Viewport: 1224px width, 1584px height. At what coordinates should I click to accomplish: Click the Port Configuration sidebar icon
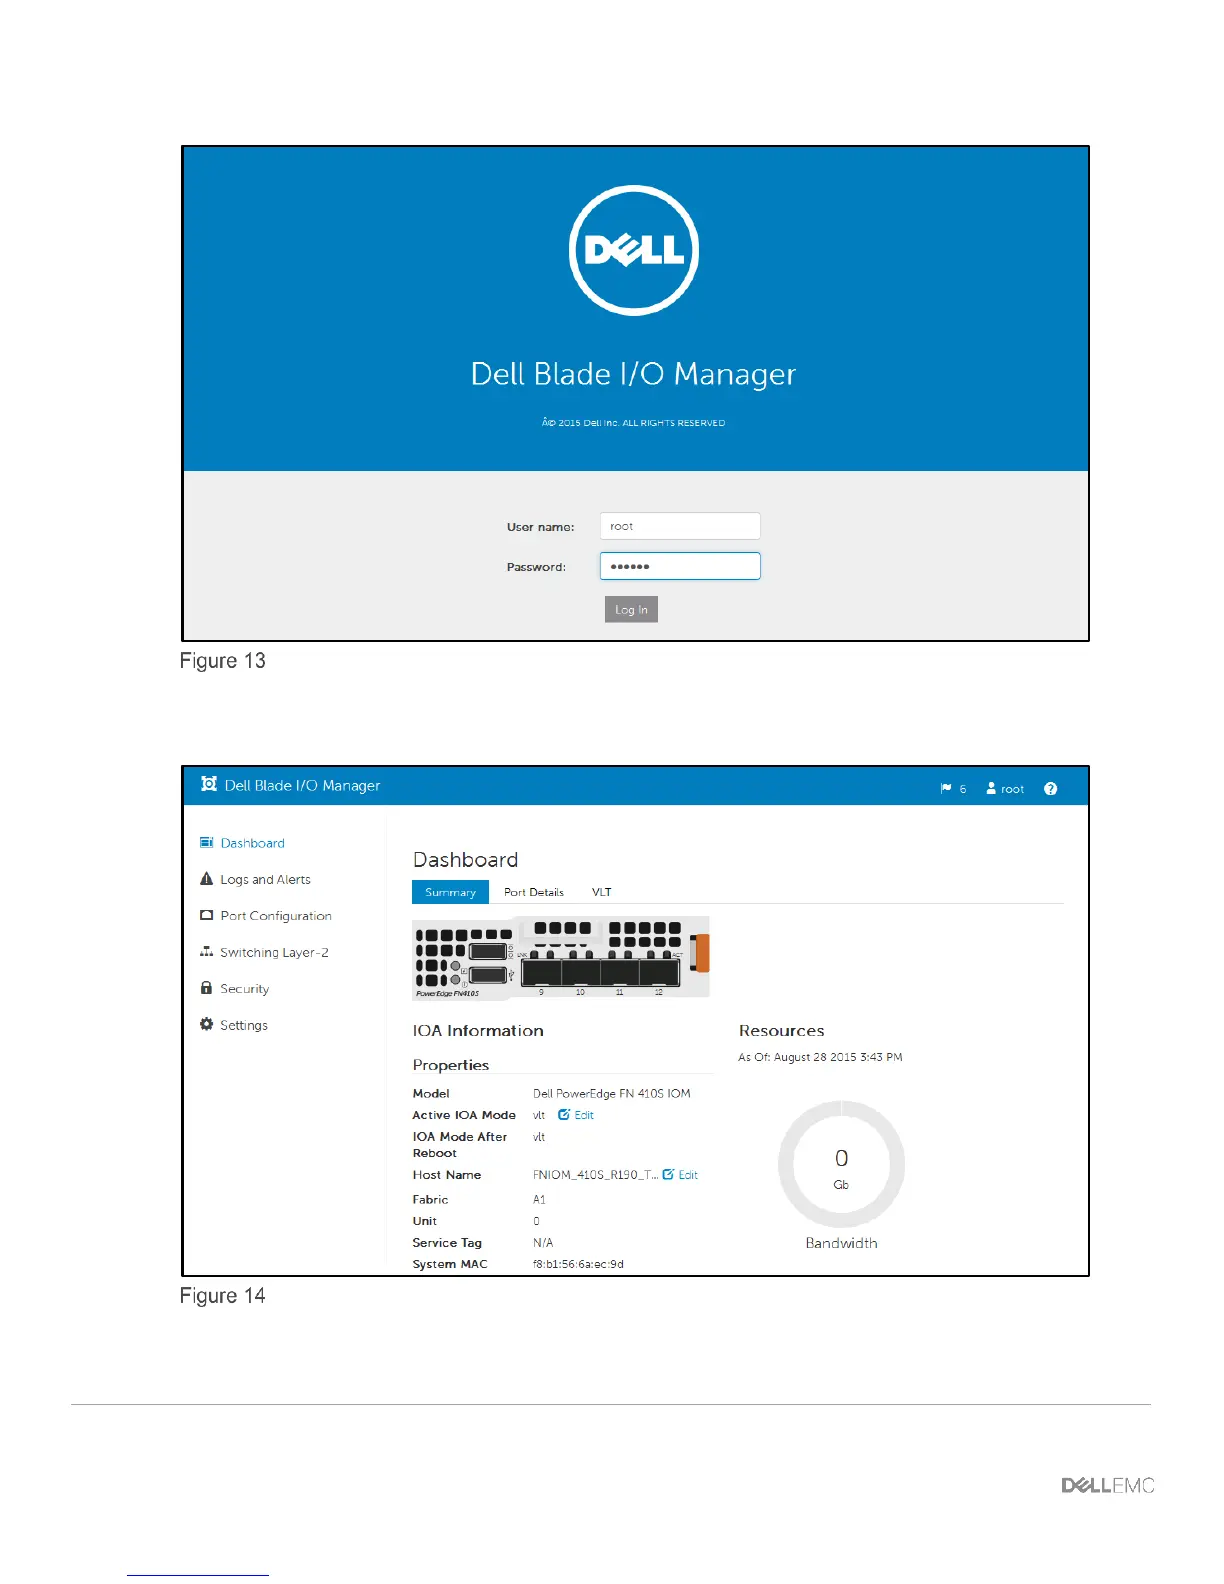(206, 915)
